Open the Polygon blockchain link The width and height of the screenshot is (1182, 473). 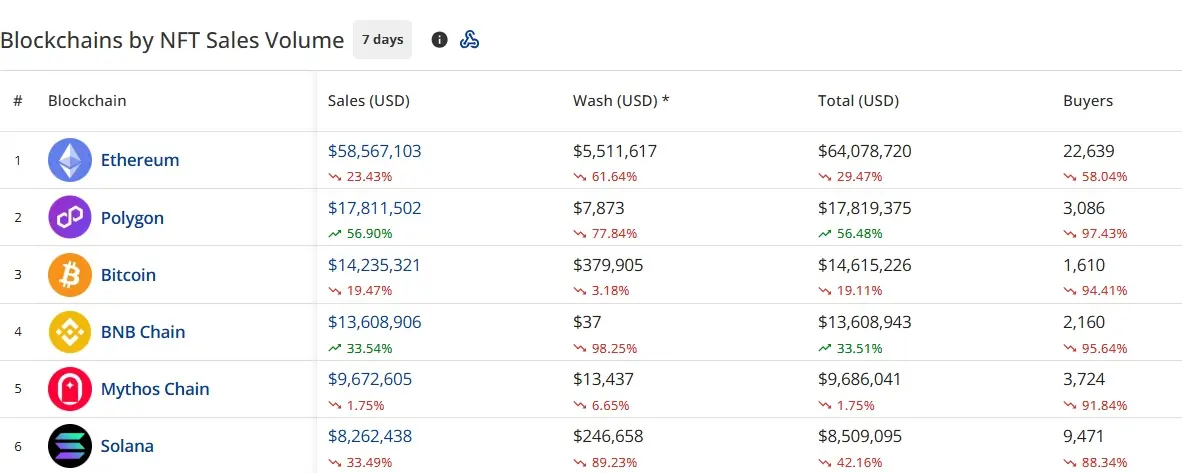pyautogui.click(x=133, y=218)
